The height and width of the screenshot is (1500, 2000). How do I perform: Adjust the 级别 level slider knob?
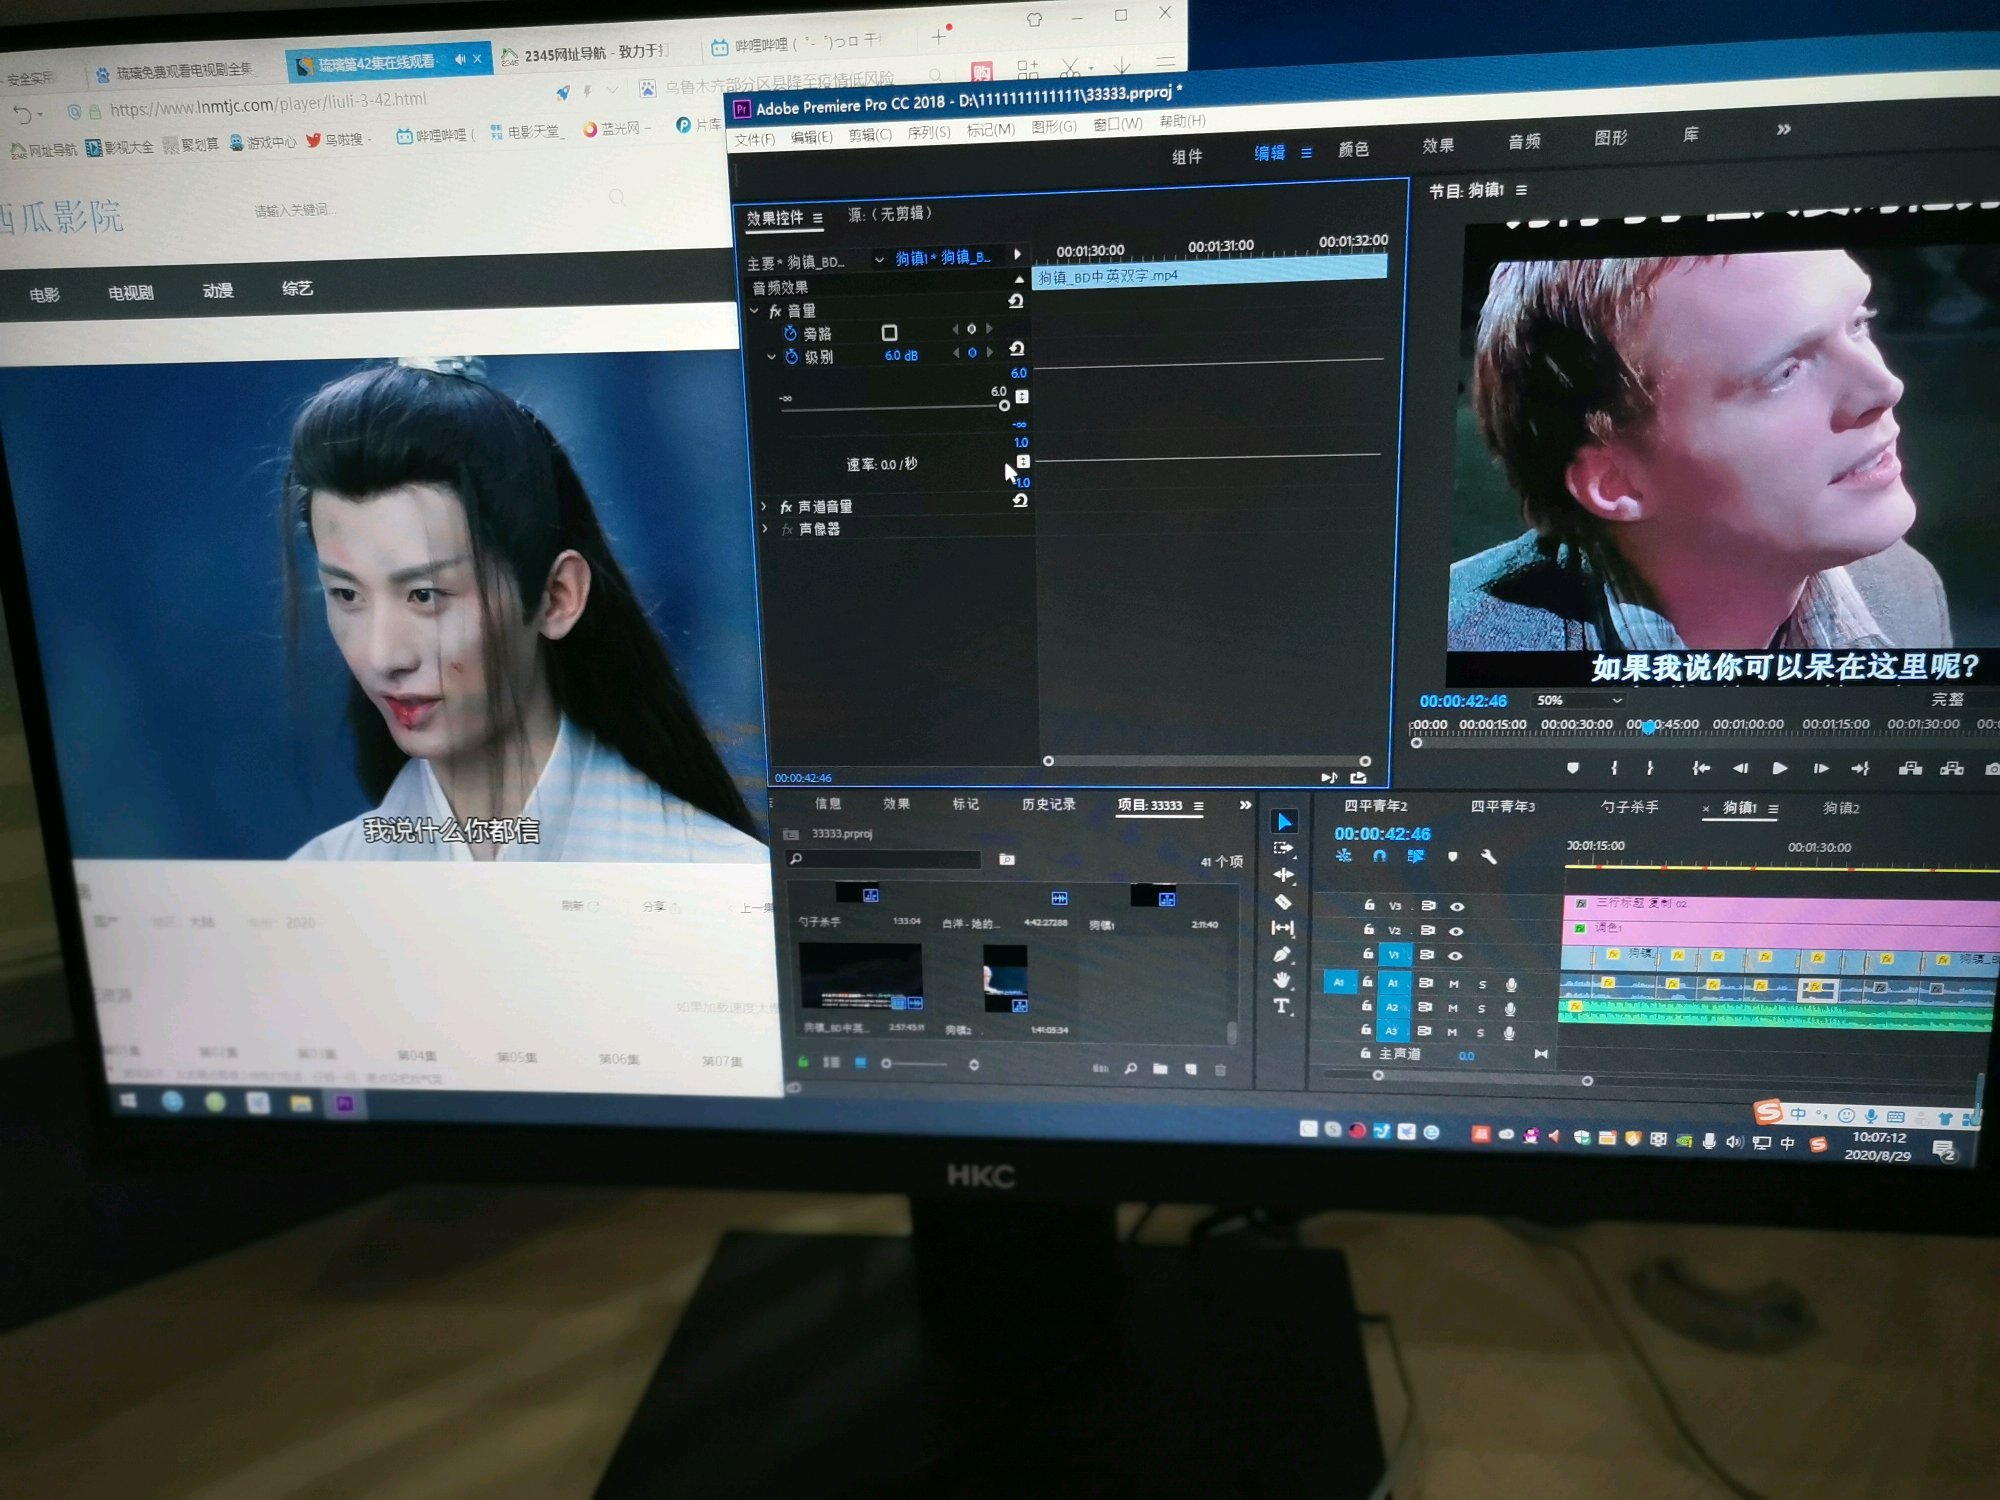tap(1004, 406)
